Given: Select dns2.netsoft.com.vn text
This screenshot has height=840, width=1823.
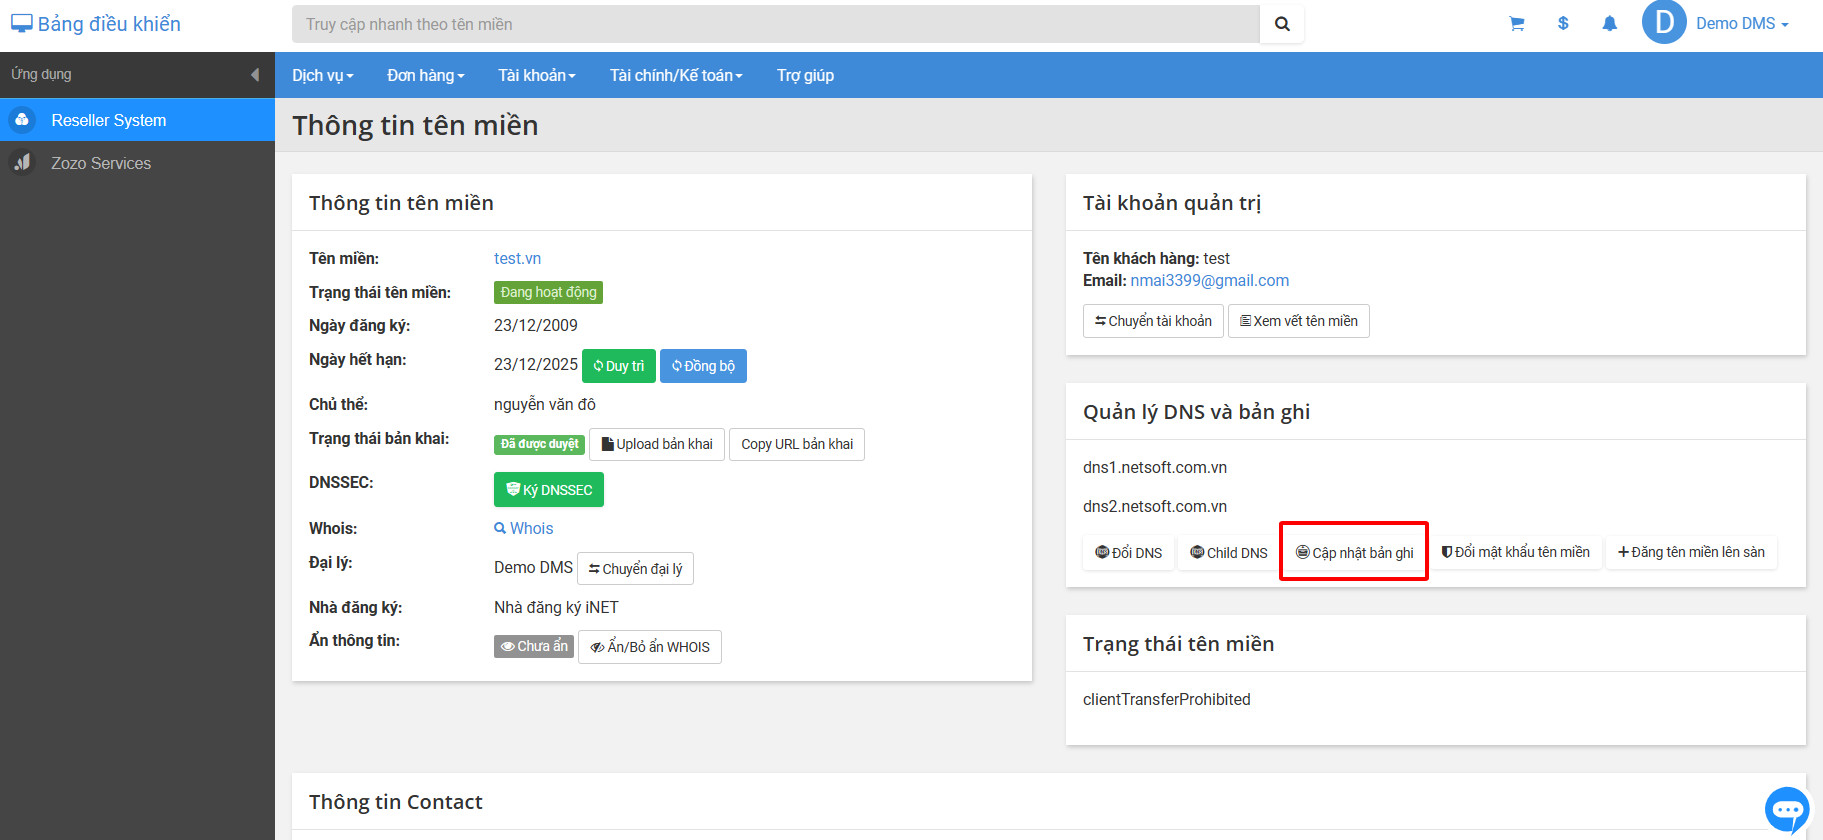Looking at the screenshot, I should 1155,506.
